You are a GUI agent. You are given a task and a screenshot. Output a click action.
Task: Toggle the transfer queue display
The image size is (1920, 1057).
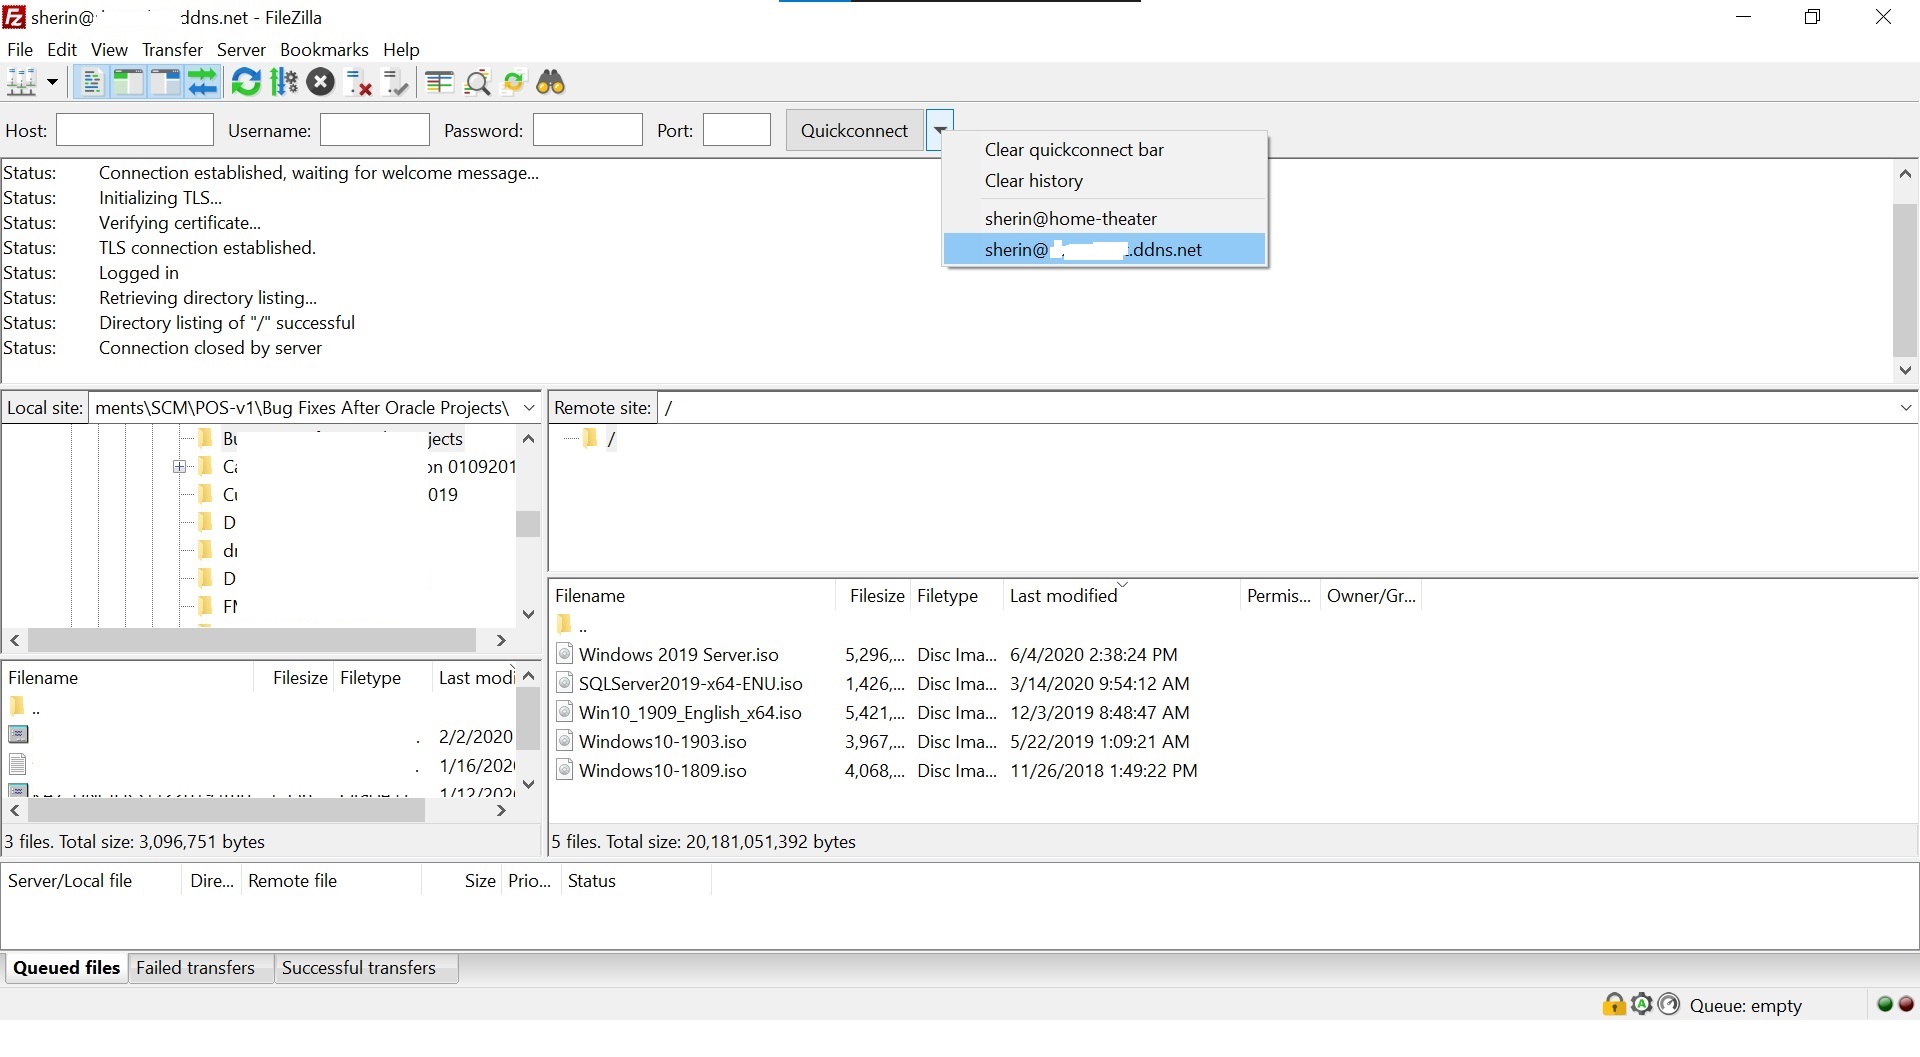pos(202,82)
